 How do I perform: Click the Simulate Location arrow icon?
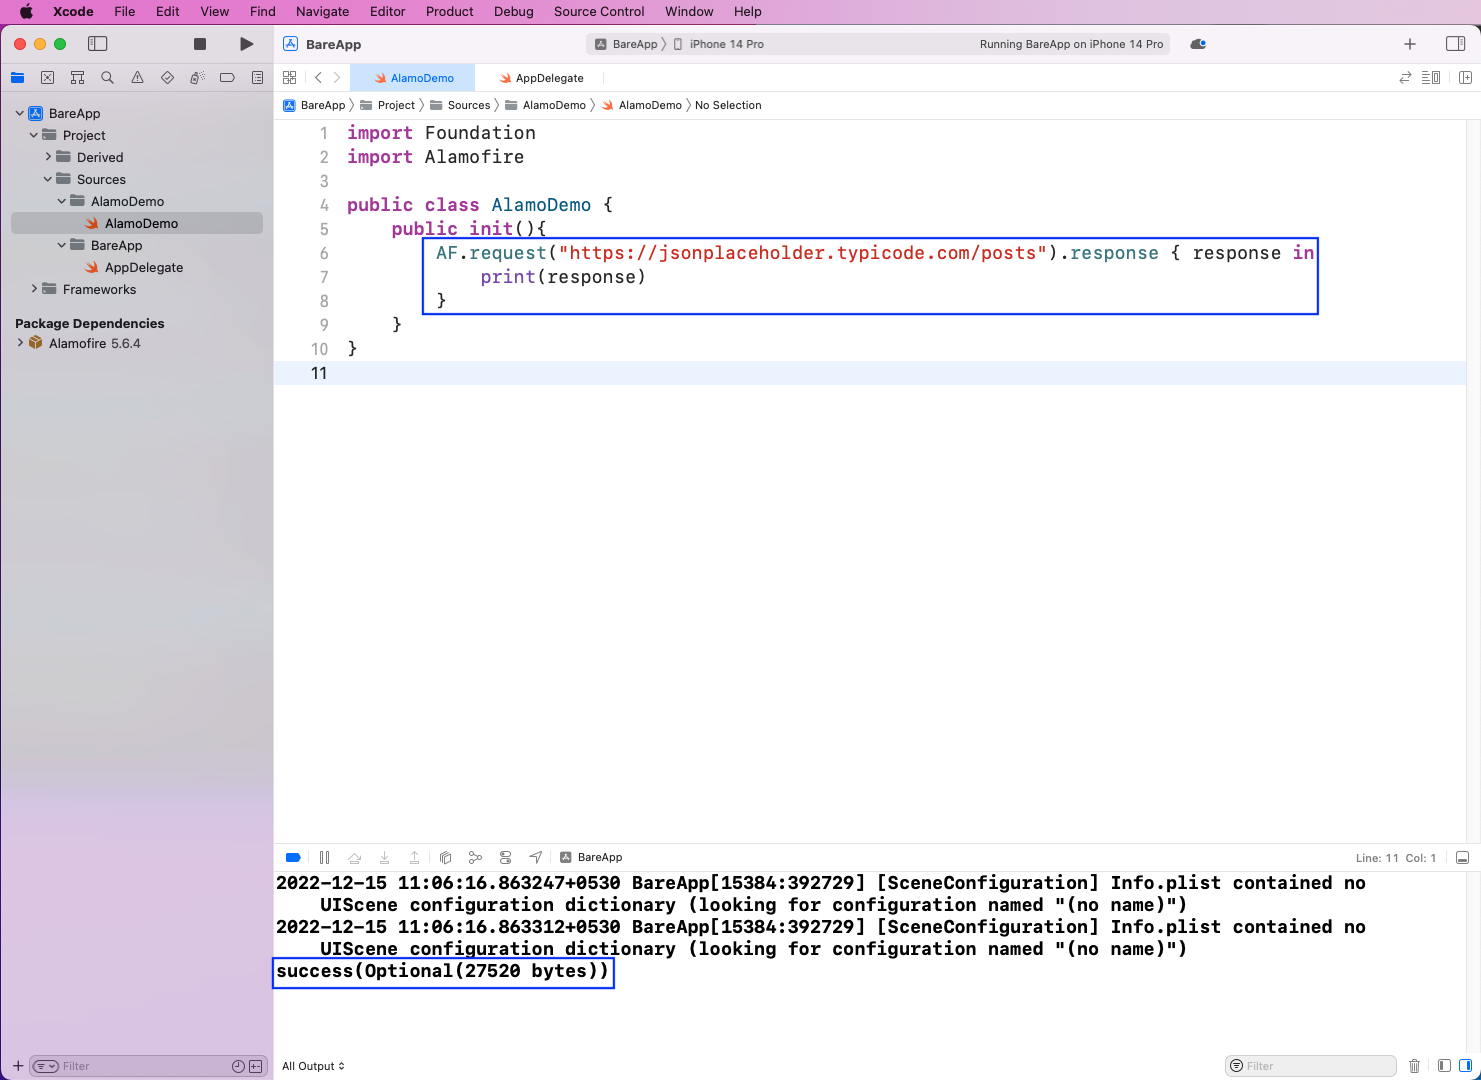(536, 857)
